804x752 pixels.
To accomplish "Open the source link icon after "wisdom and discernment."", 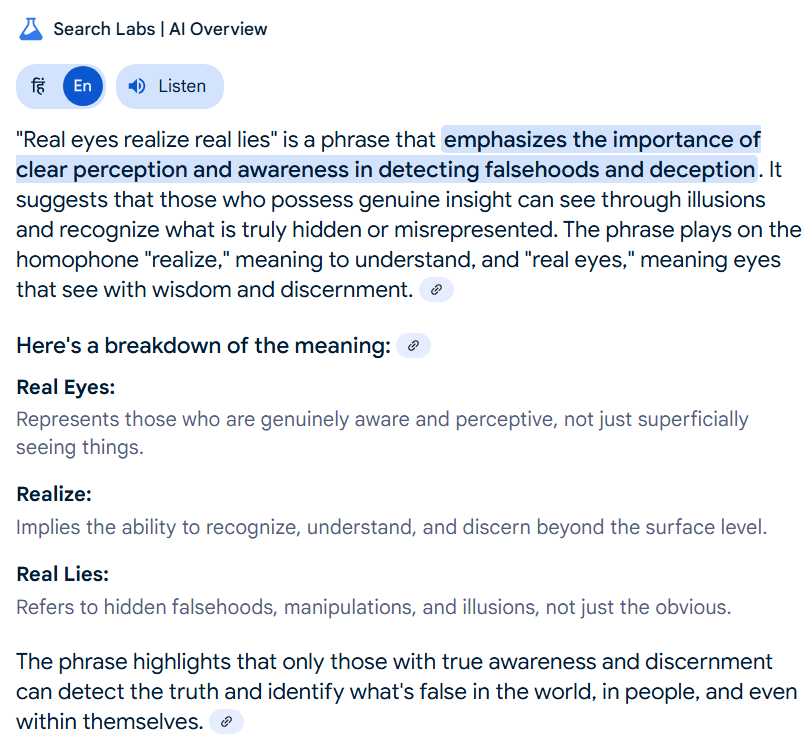I will [436, 290].
